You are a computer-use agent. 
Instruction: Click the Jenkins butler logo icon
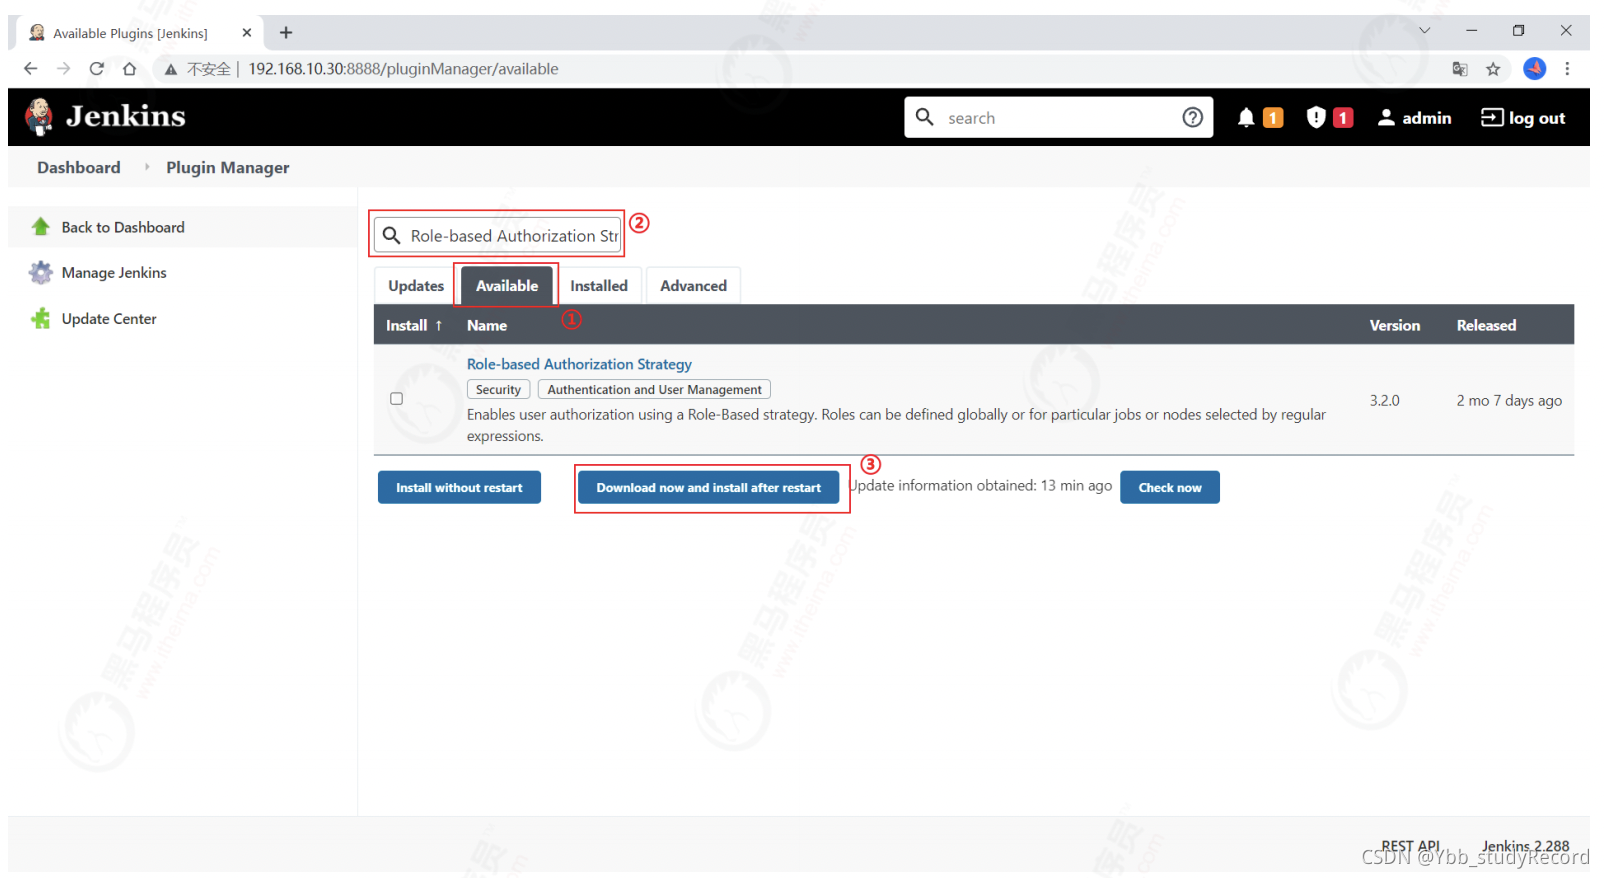(x=39, y=117)
